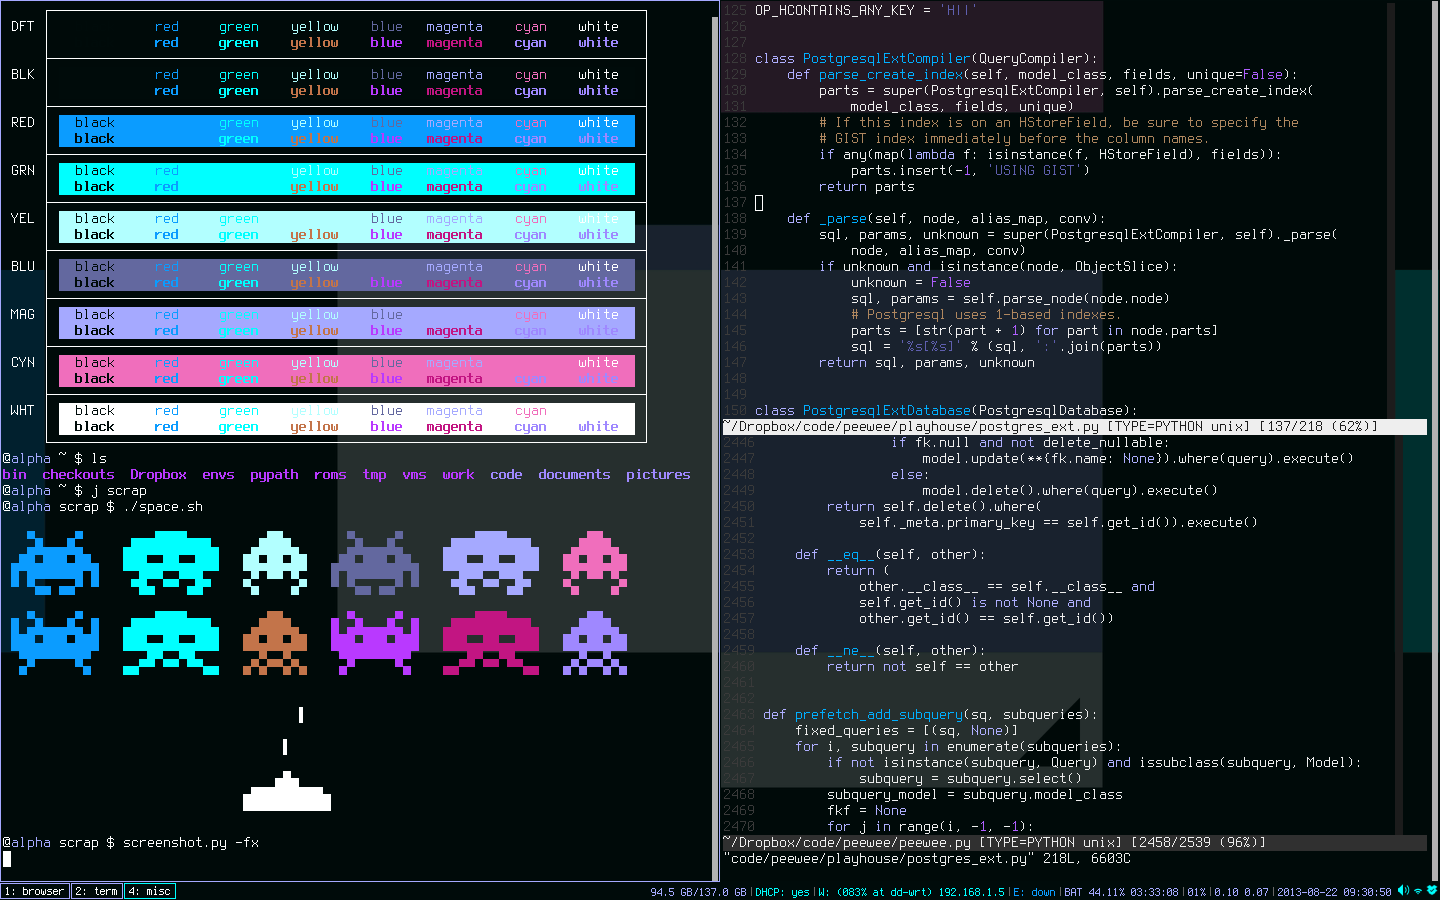Click 'def _parse' definition line
Screen dimensions: 1440x900
(946, 219)
